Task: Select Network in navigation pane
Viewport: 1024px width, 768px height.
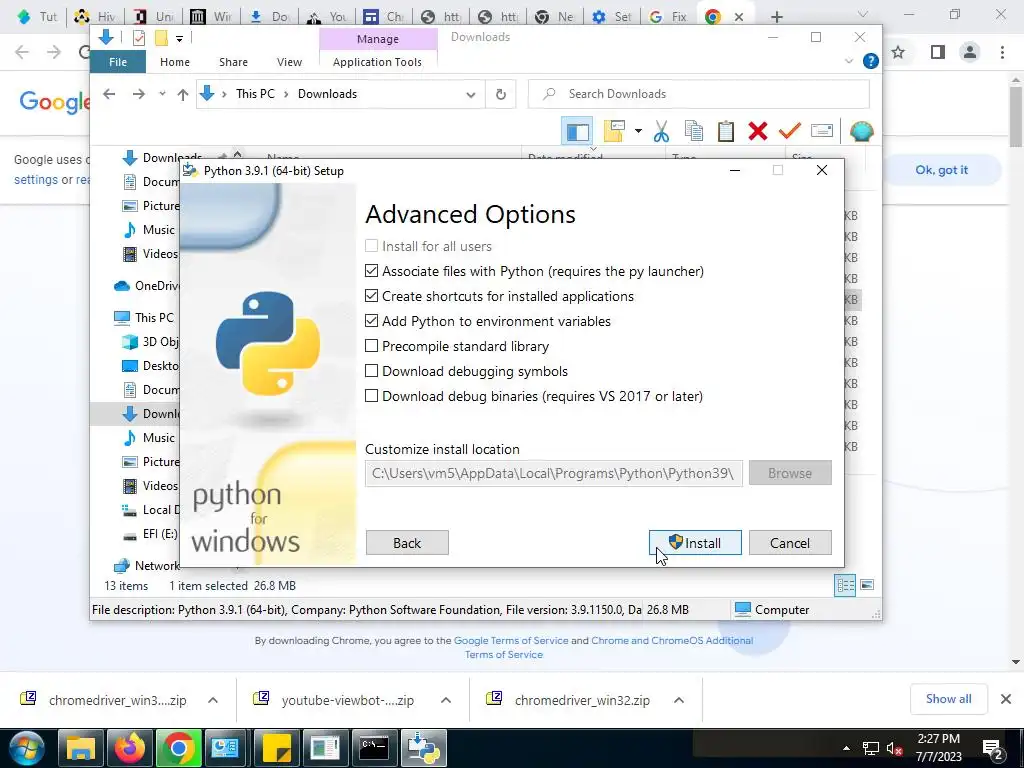Action: 147,566
